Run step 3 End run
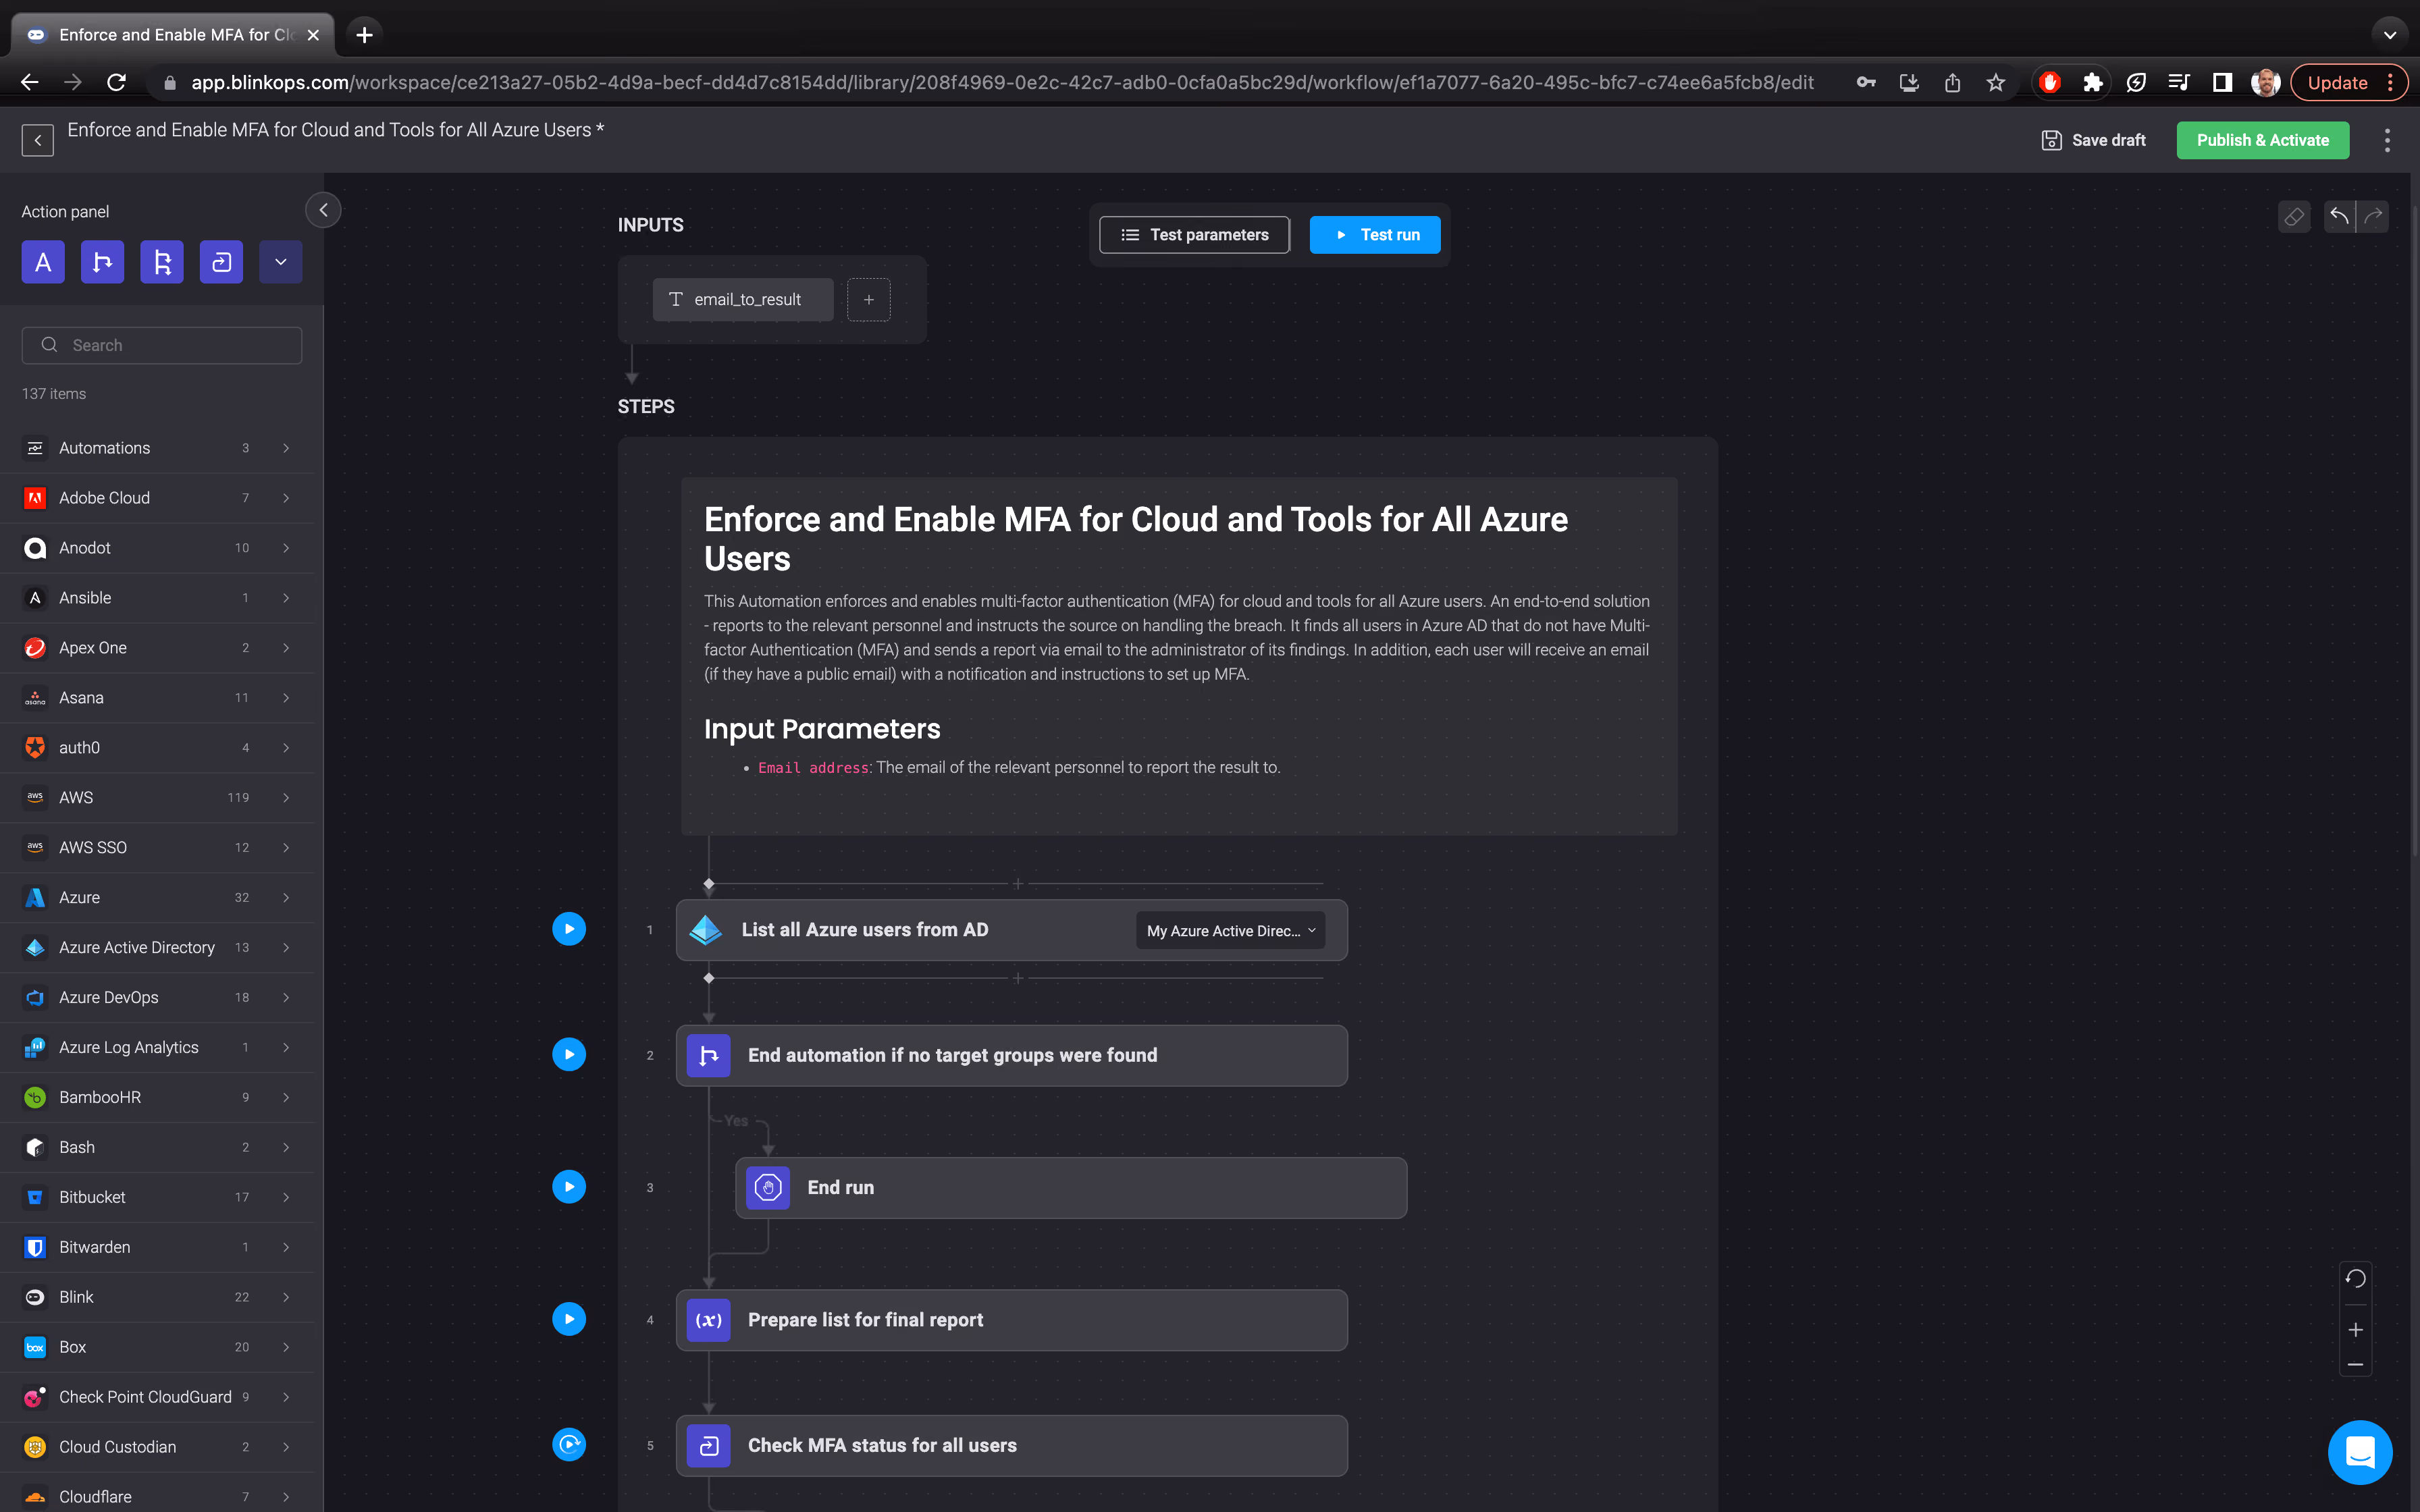Image resolution: width=2420 pixels, height=1512 pixels. (x=569, y=1187)
